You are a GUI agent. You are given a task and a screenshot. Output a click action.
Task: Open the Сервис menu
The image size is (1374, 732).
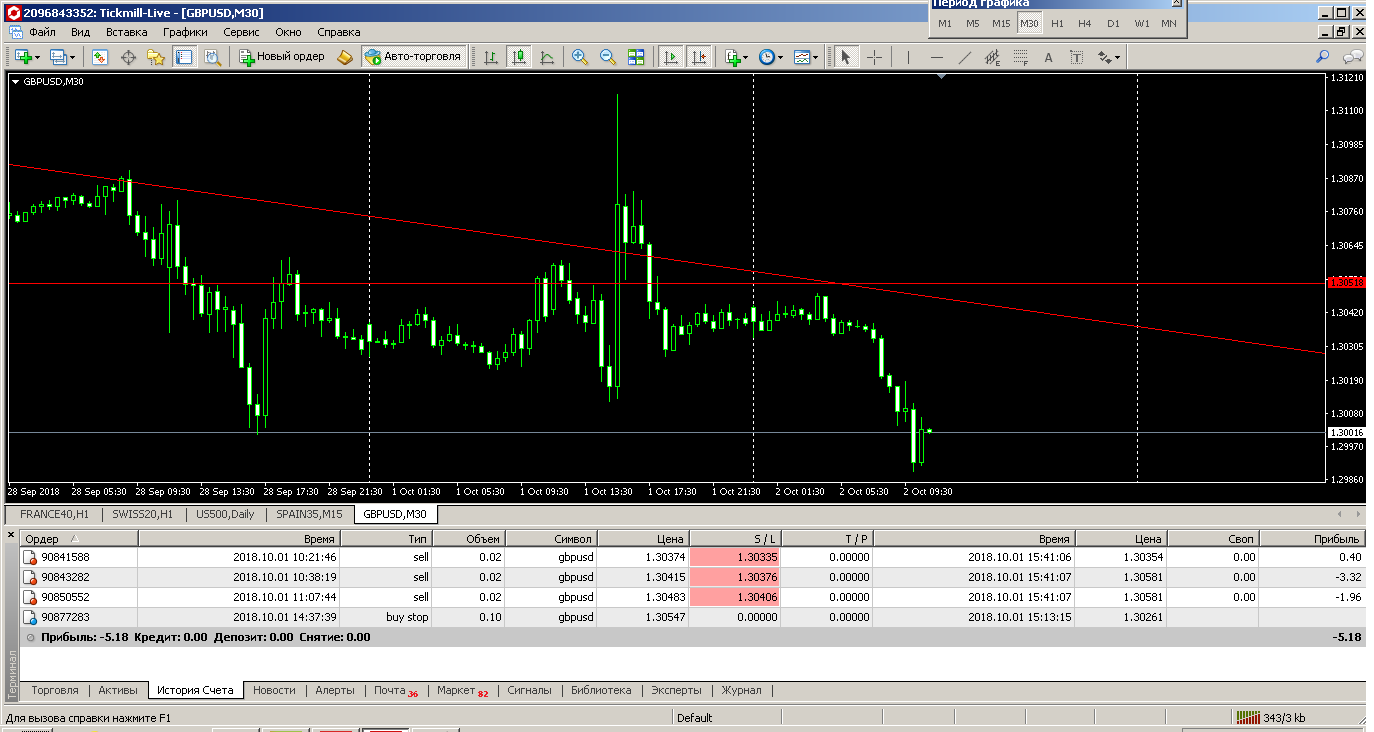(x=241, y=32)
